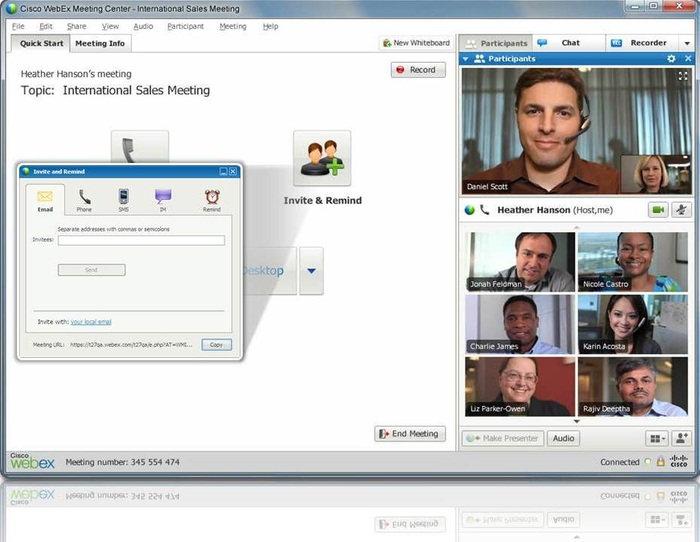Click the phone icon beside Heather Hanson
The height and width of the screenshot is (542, 700).
tap(484, 209)
